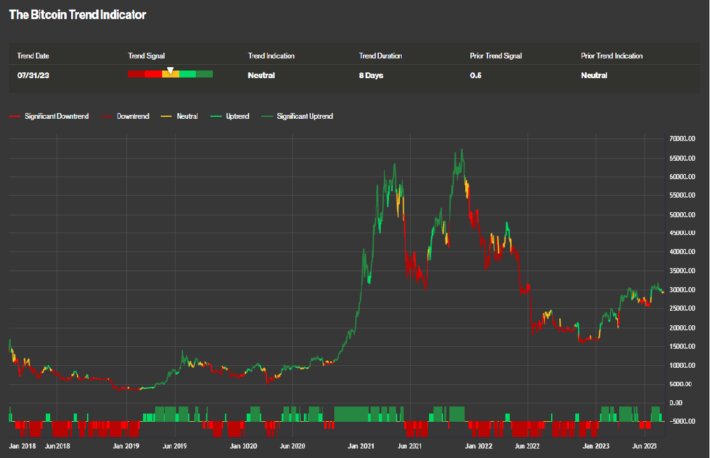This screenshot has width=710, height=458.
Task: Toggle the Downtrend legend entry
Action: click(125, 116)
